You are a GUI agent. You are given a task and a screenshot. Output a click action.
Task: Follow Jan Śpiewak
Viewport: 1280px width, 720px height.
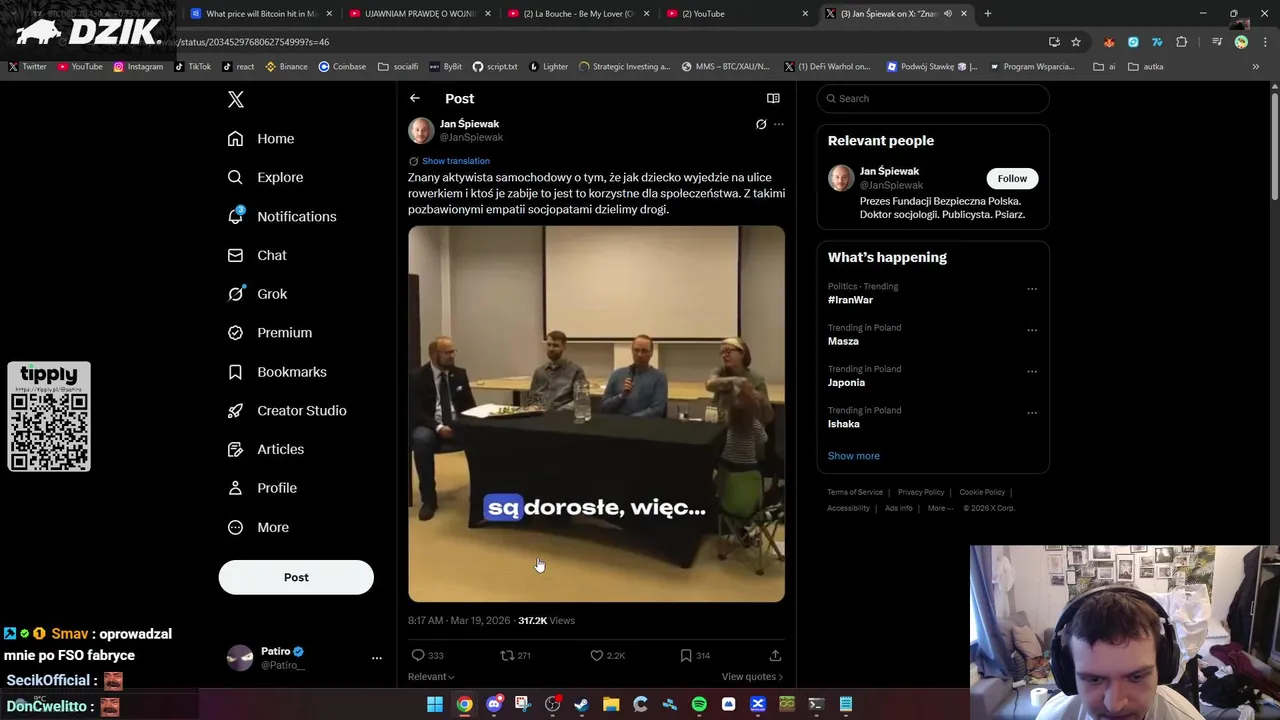[x=1012, y=179]
